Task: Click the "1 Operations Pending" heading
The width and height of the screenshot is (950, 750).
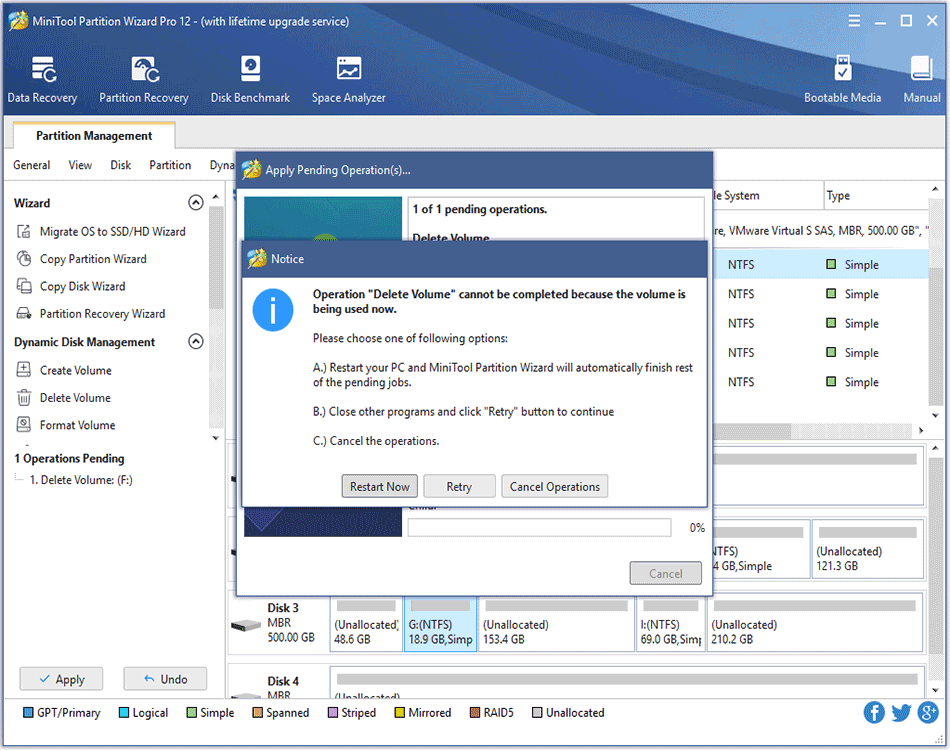Action: click(x=69, y=458)
